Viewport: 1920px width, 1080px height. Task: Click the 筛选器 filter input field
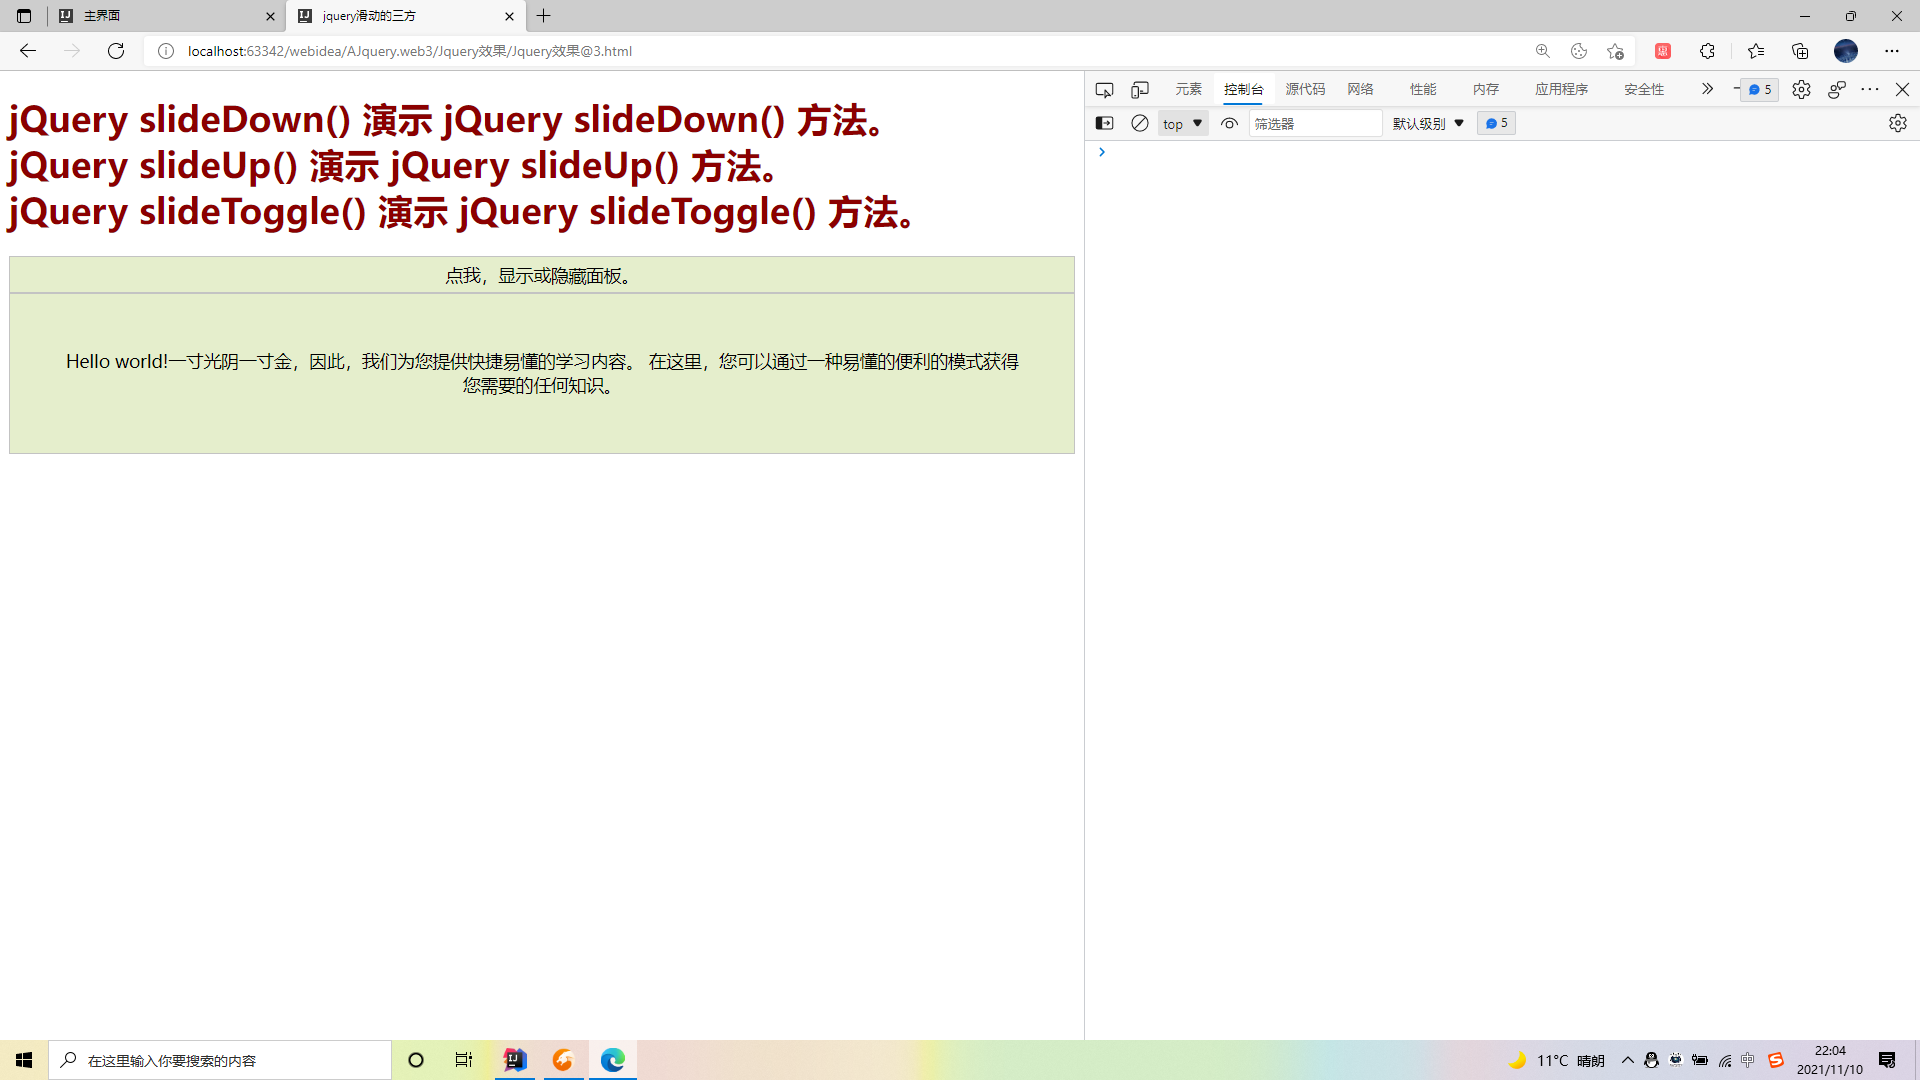1315,123
